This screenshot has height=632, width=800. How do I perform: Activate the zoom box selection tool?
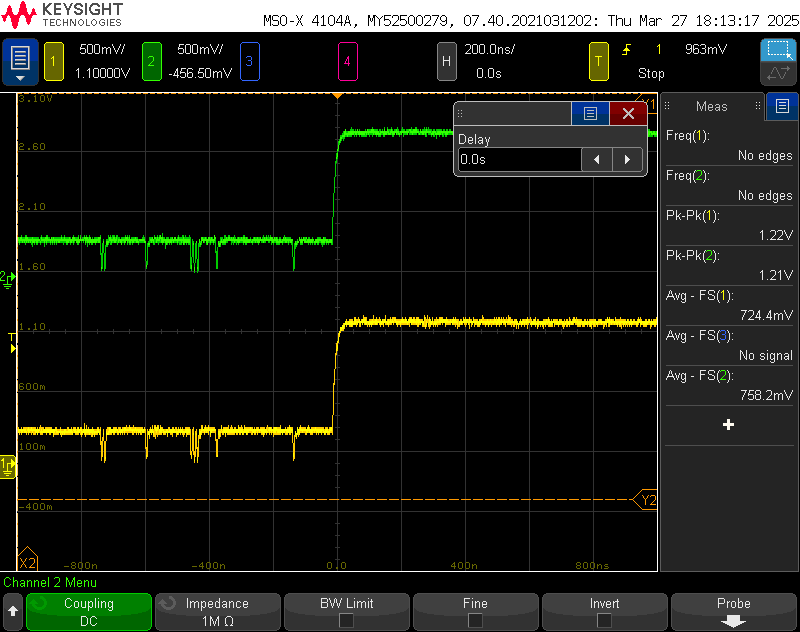click(778, 50)
